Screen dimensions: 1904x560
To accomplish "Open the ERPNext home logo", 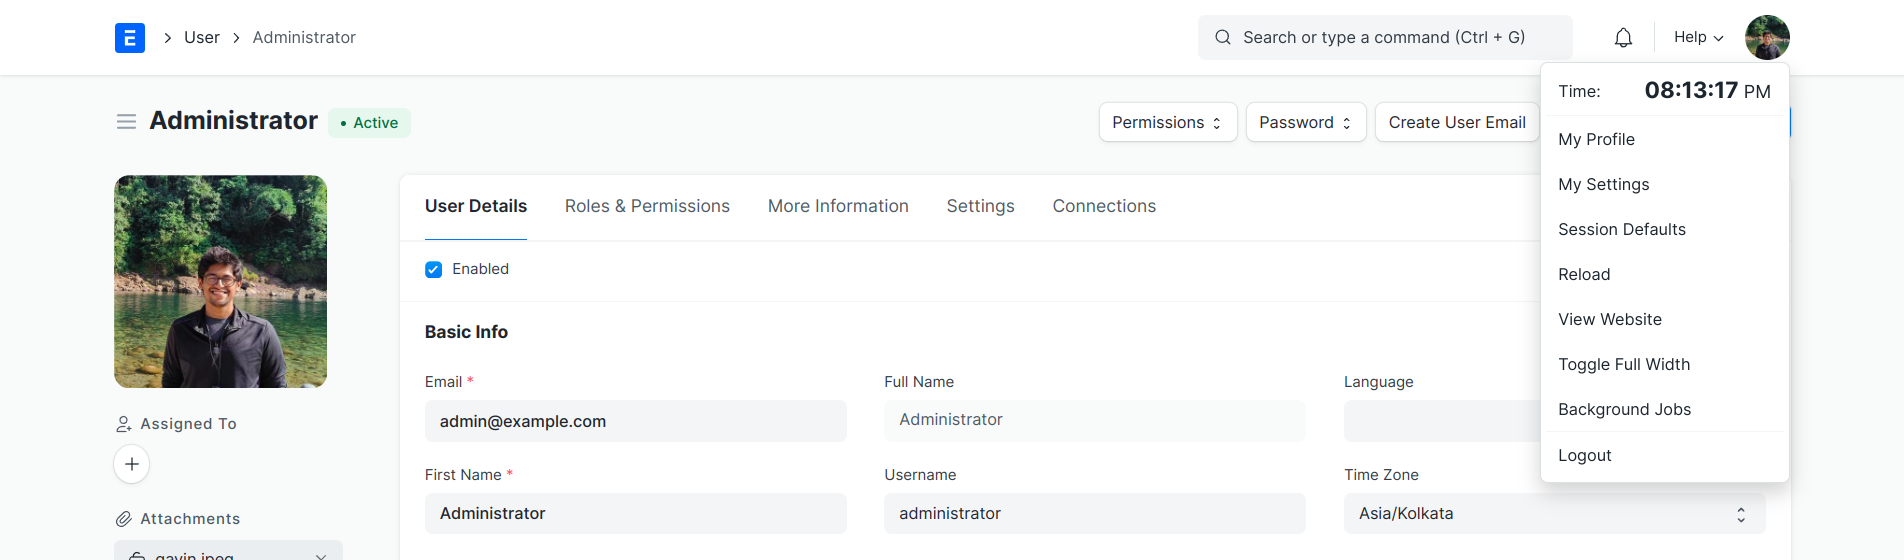I will (x=130, y=38).
